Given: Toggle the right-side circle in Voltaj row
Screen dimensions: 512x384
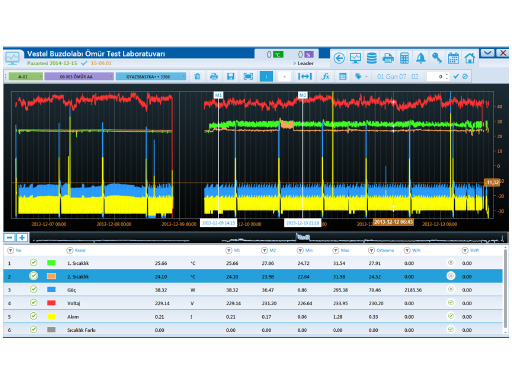Looking at the screenshot, I should pyautogui.click(x=451, y=303).
